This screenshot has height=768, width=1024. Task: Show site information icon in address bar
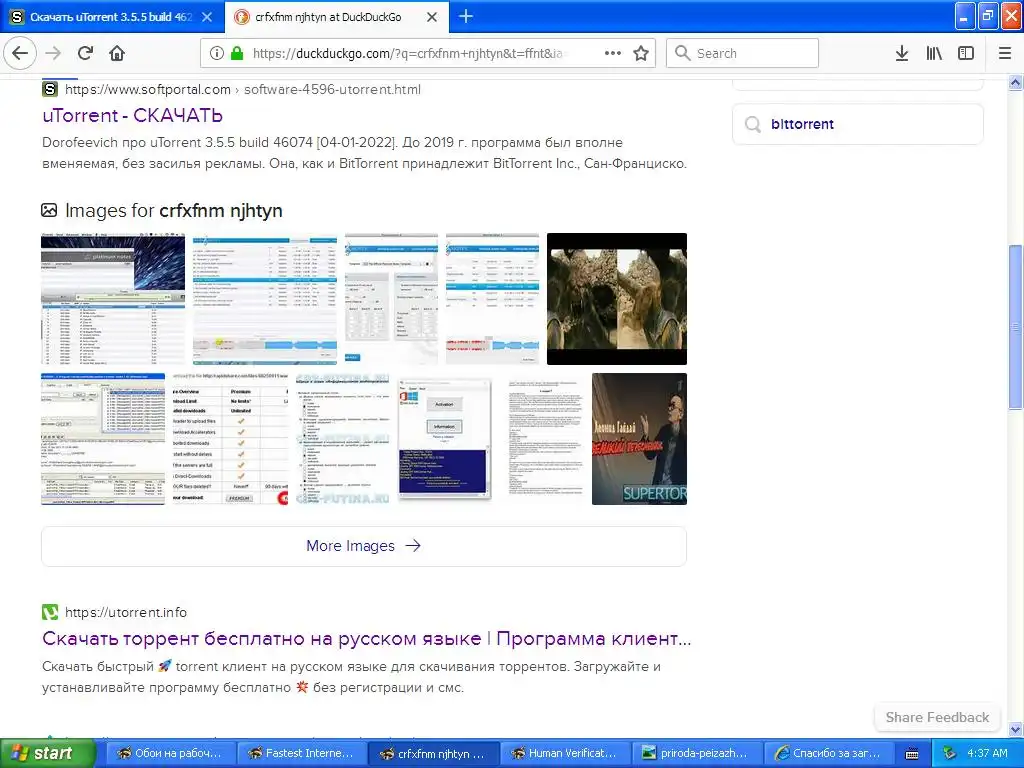(x=216, y=53)
